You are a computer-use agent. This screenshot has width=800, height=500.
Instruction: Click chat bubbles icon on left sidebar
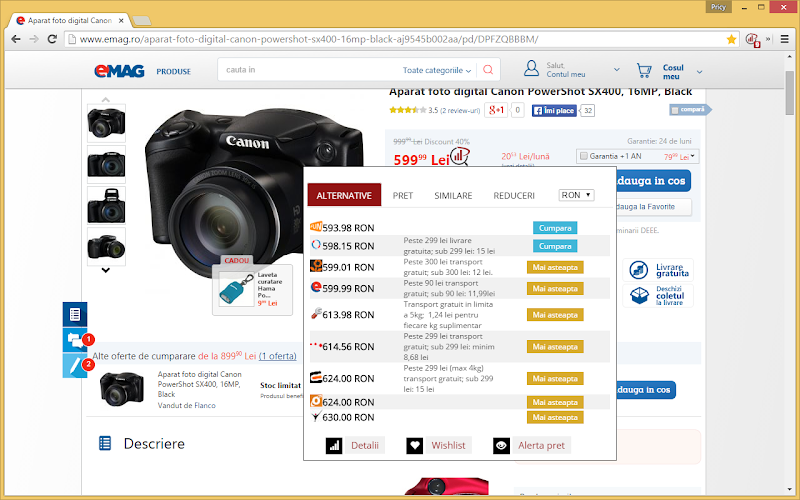(x=75, y=340)
